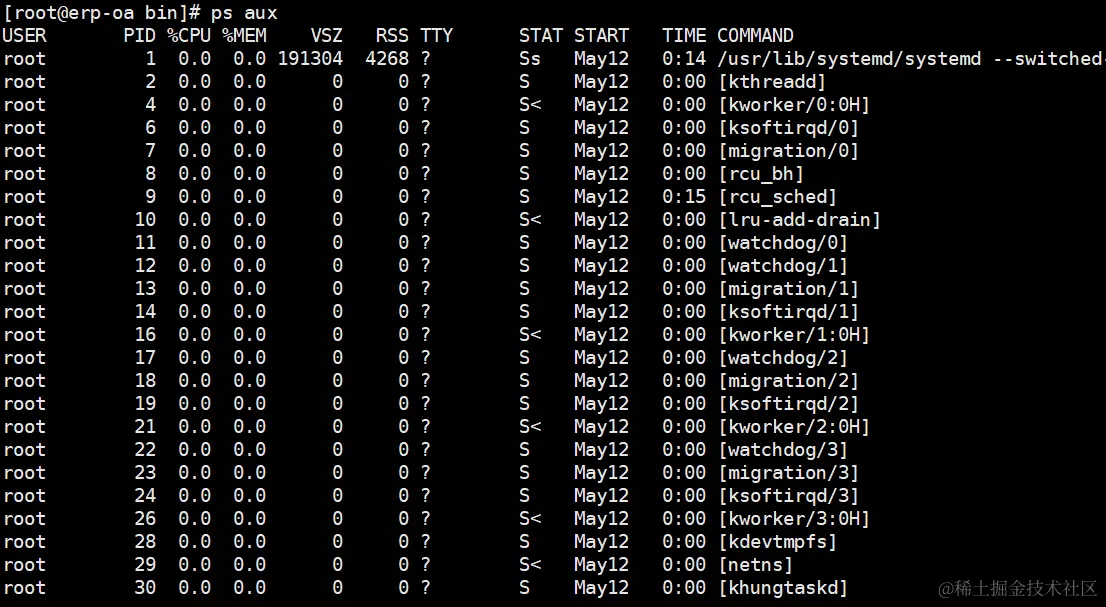The image size is (1106, 607).
Task: Click the [kworker/1:0H] process name
Action: click(794, 335)
